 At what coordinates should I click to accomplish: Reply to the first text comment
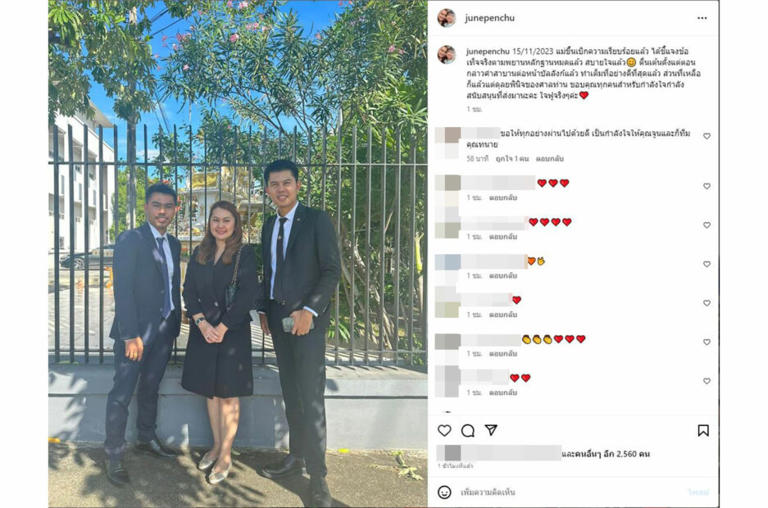coord(550,159)
